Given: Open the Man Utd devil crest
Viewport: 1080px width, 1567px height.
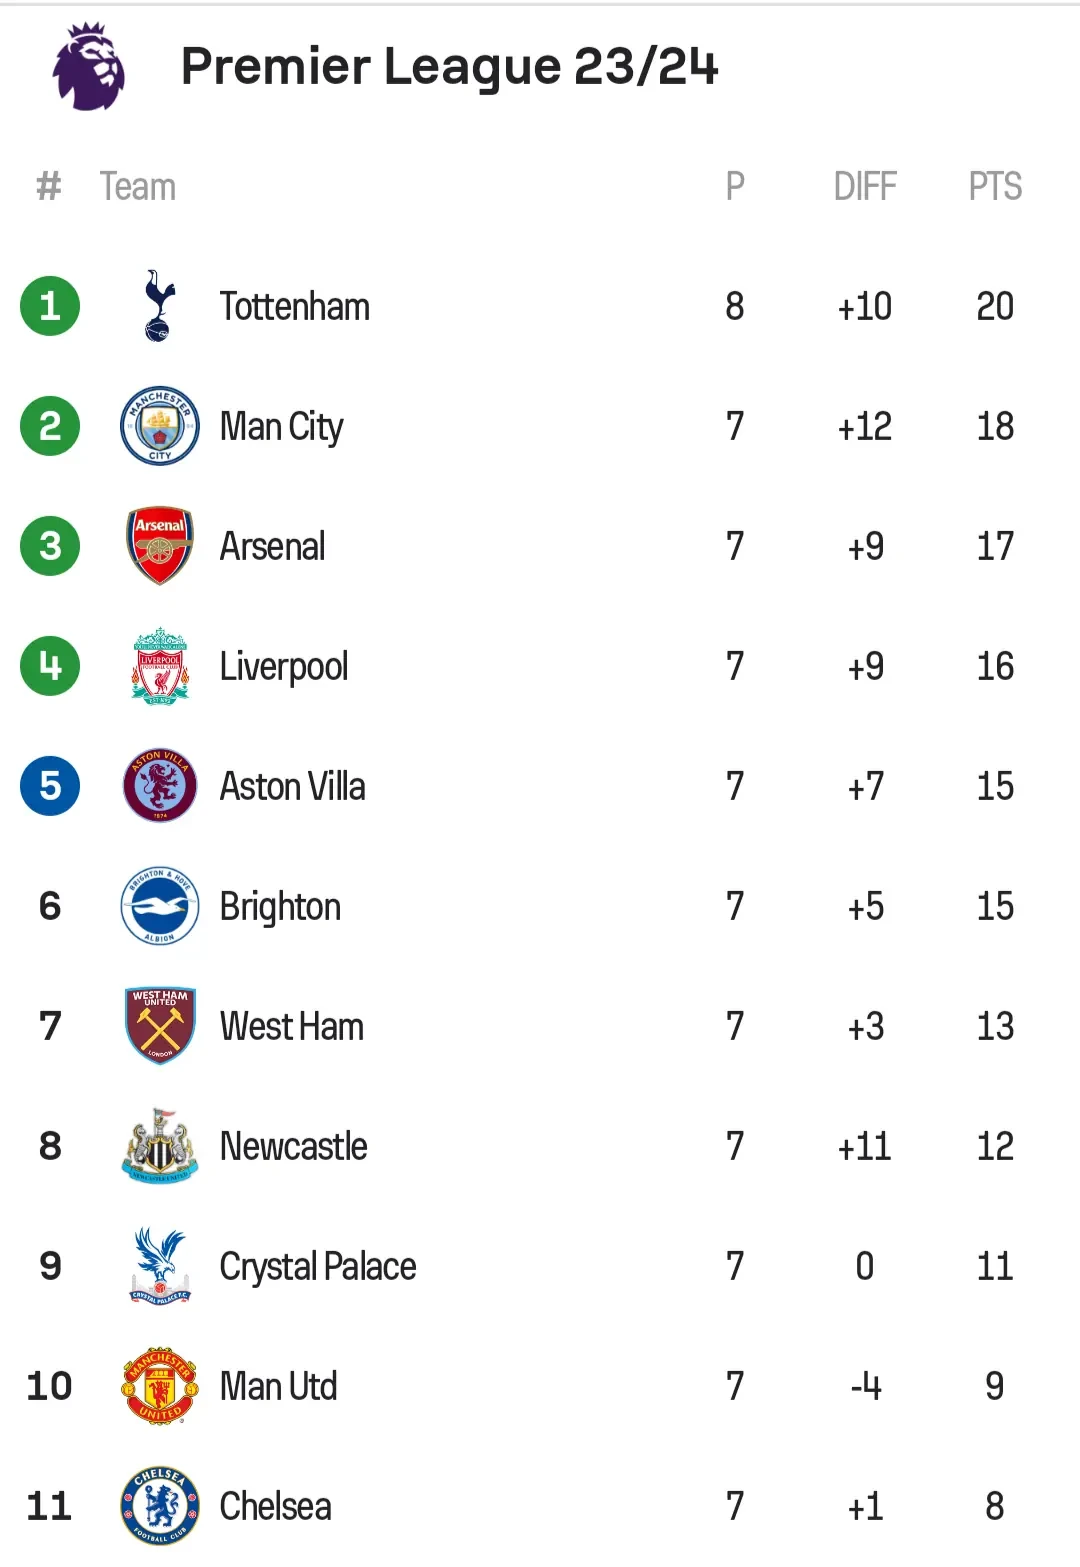Looking at the screenshot, I should (x=160, y=1386).
